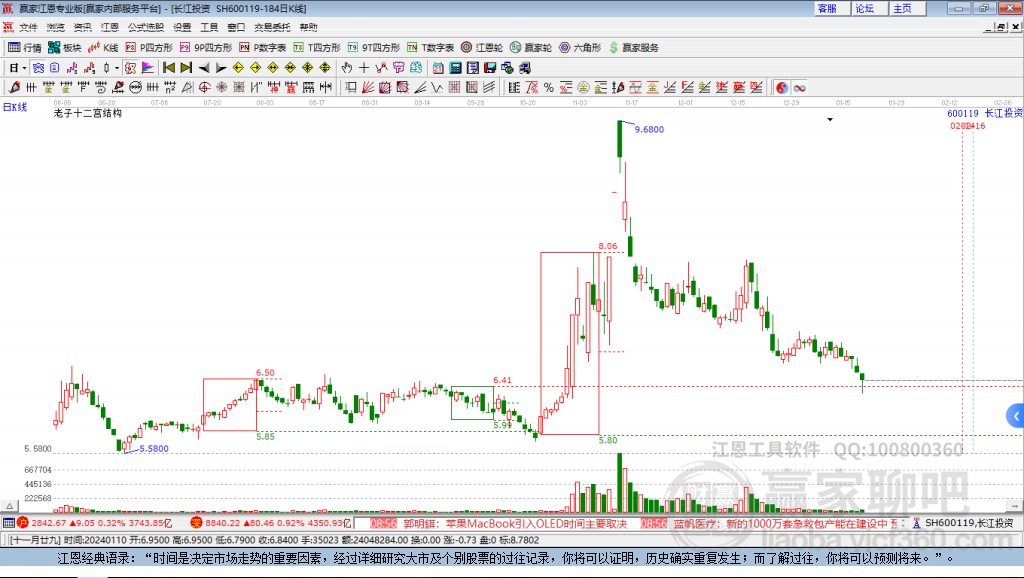
Task: Click the colorful flag icon
Action: [x=148, y=68]
